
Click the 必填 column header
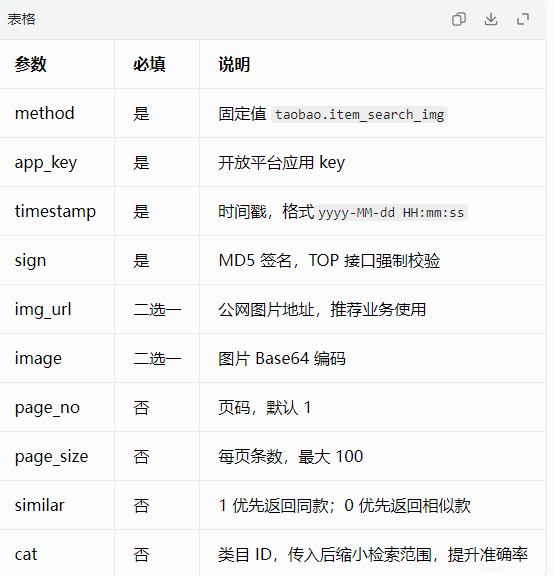(x=149, y=64)
